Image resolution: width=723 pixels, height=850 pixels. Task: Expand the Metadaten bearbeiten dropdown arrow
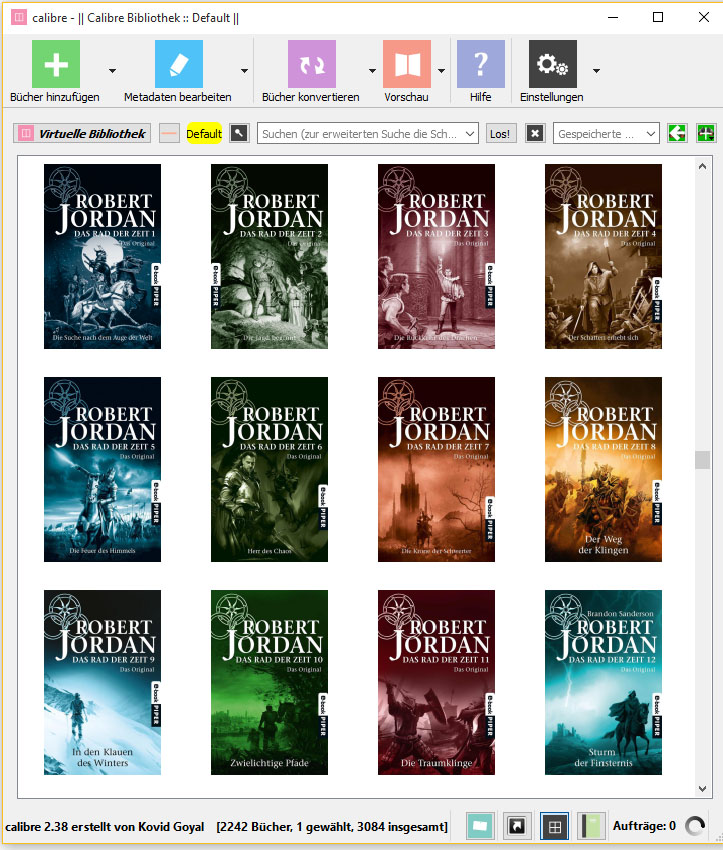pyautogui.click(x=244, y=70)
